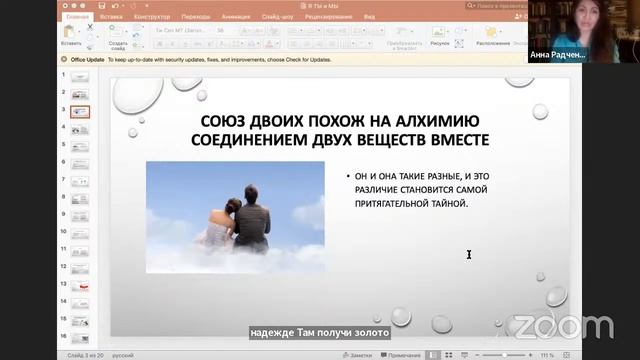Select slide 13 thumbnail

pos(80,286)
